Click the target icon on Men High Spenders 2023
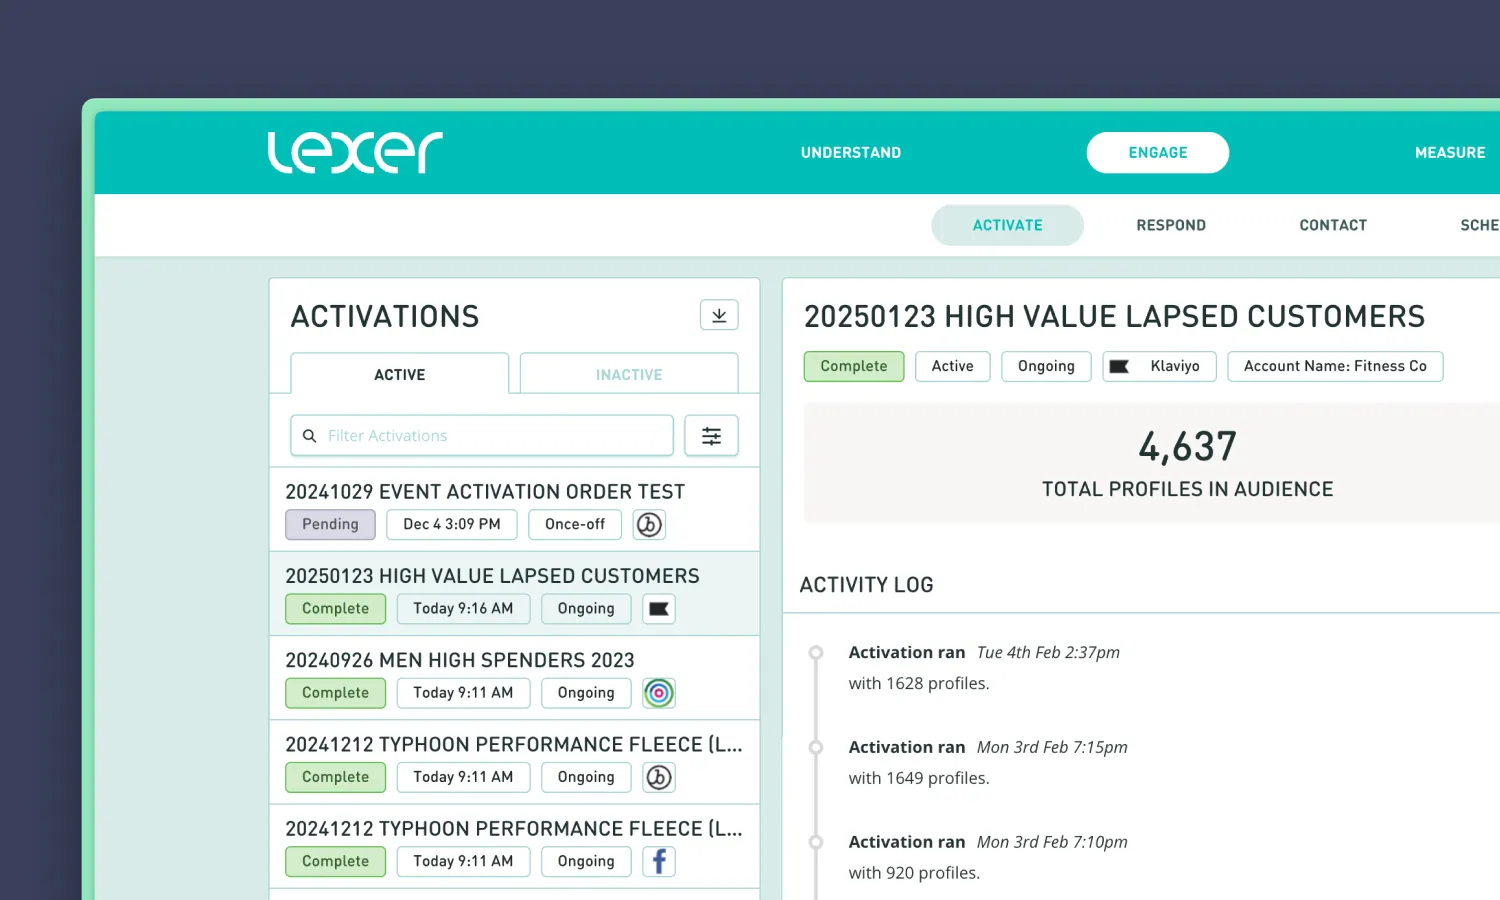The height and width of the screenshot is (900, 1500). (659, 693)
